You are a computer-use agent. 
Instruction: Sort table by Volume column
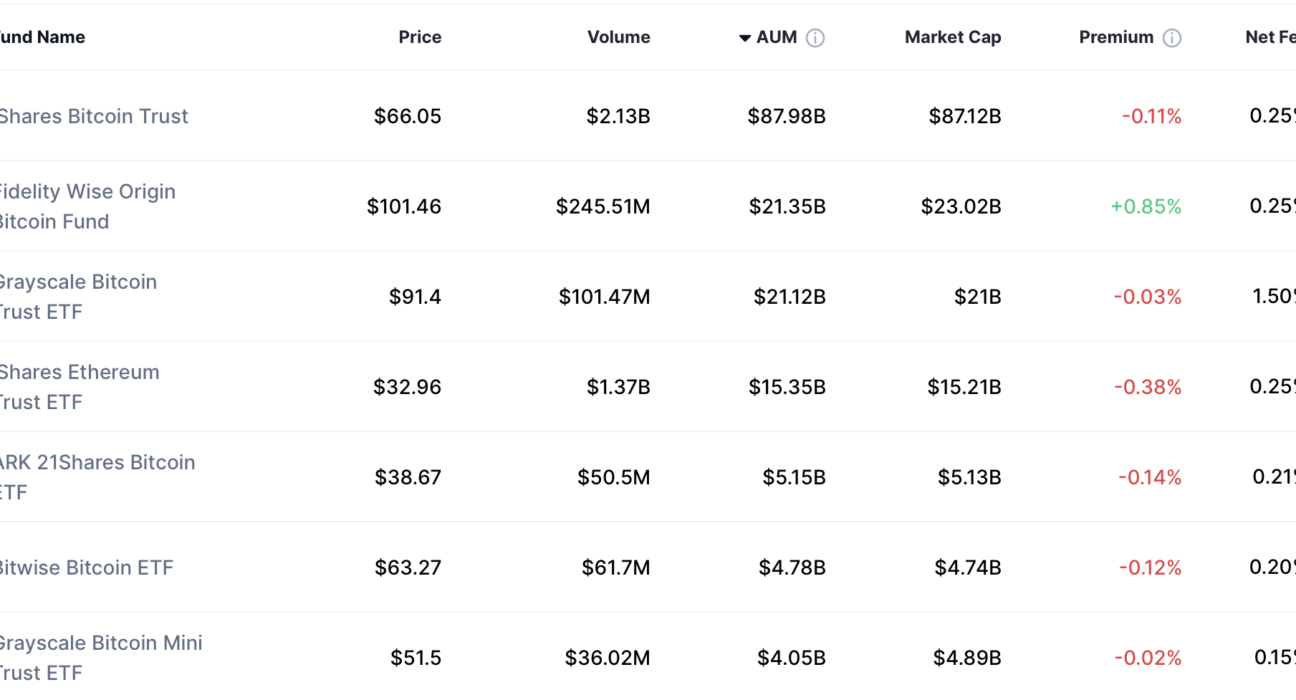[619, 37]
